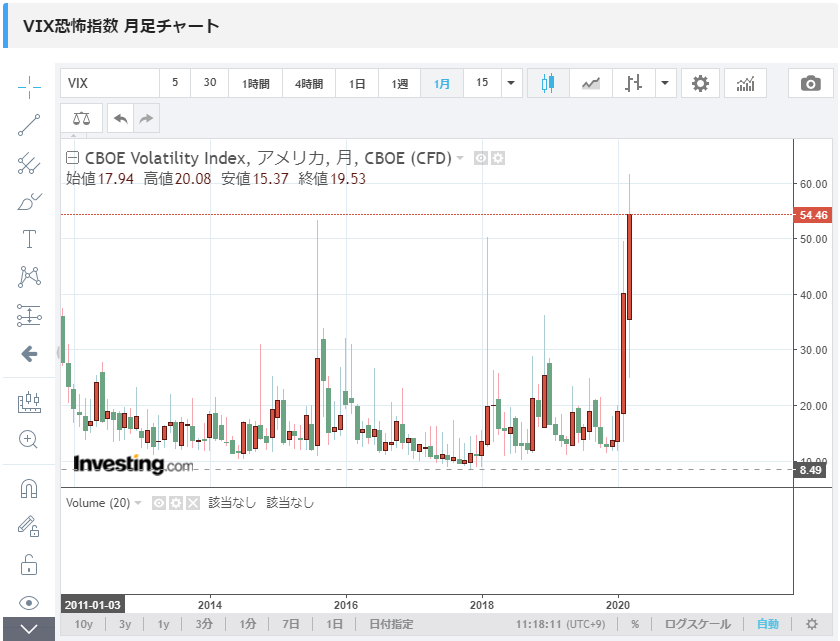Viewport: 840px width, 641px height.
Task: Open the indicators button
Action: (745, 83)
